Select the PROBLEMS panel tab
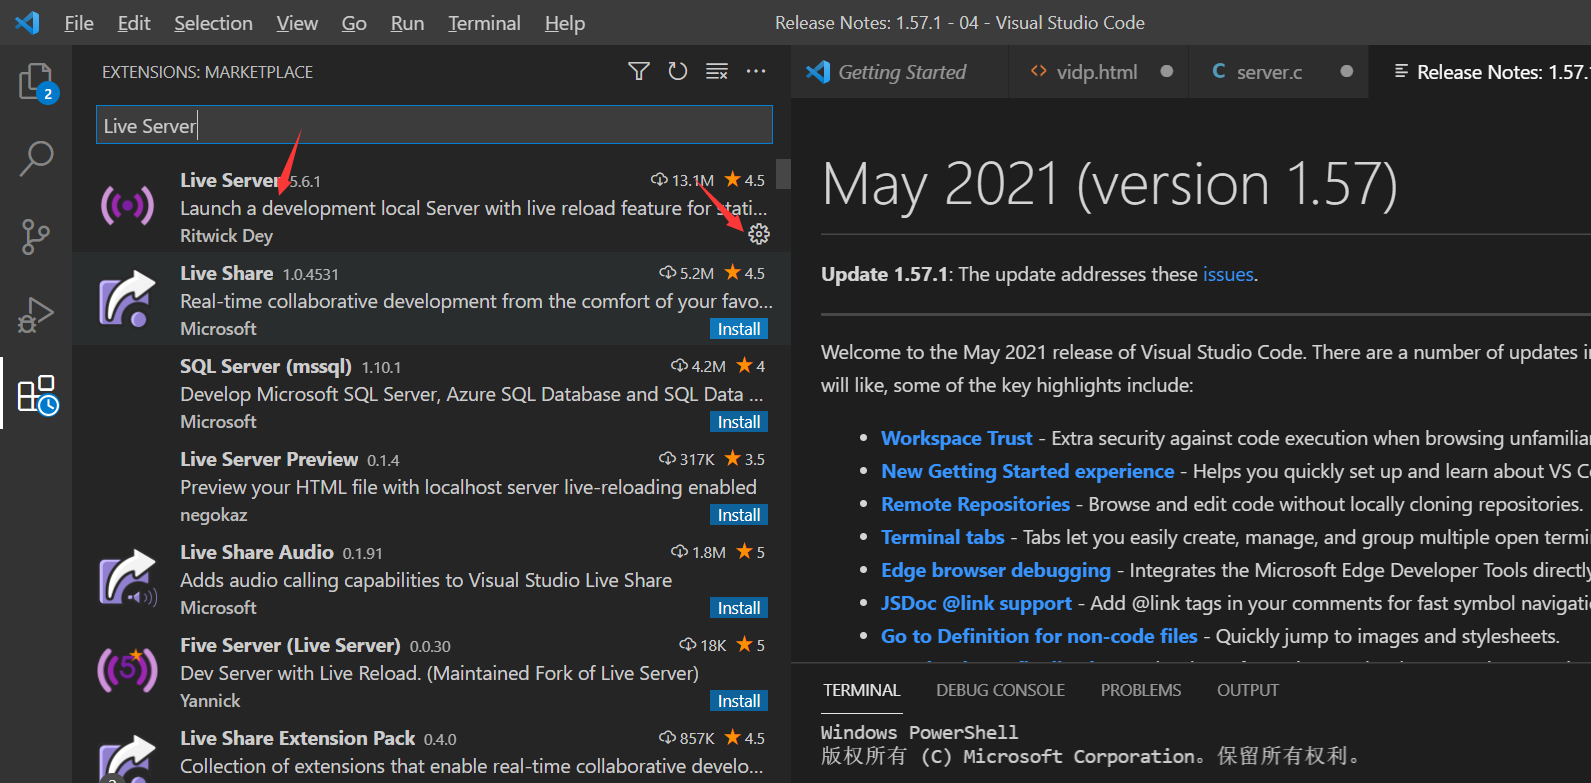The width and height of the screenshot is (1591, 783). [x=1141, y=690]
